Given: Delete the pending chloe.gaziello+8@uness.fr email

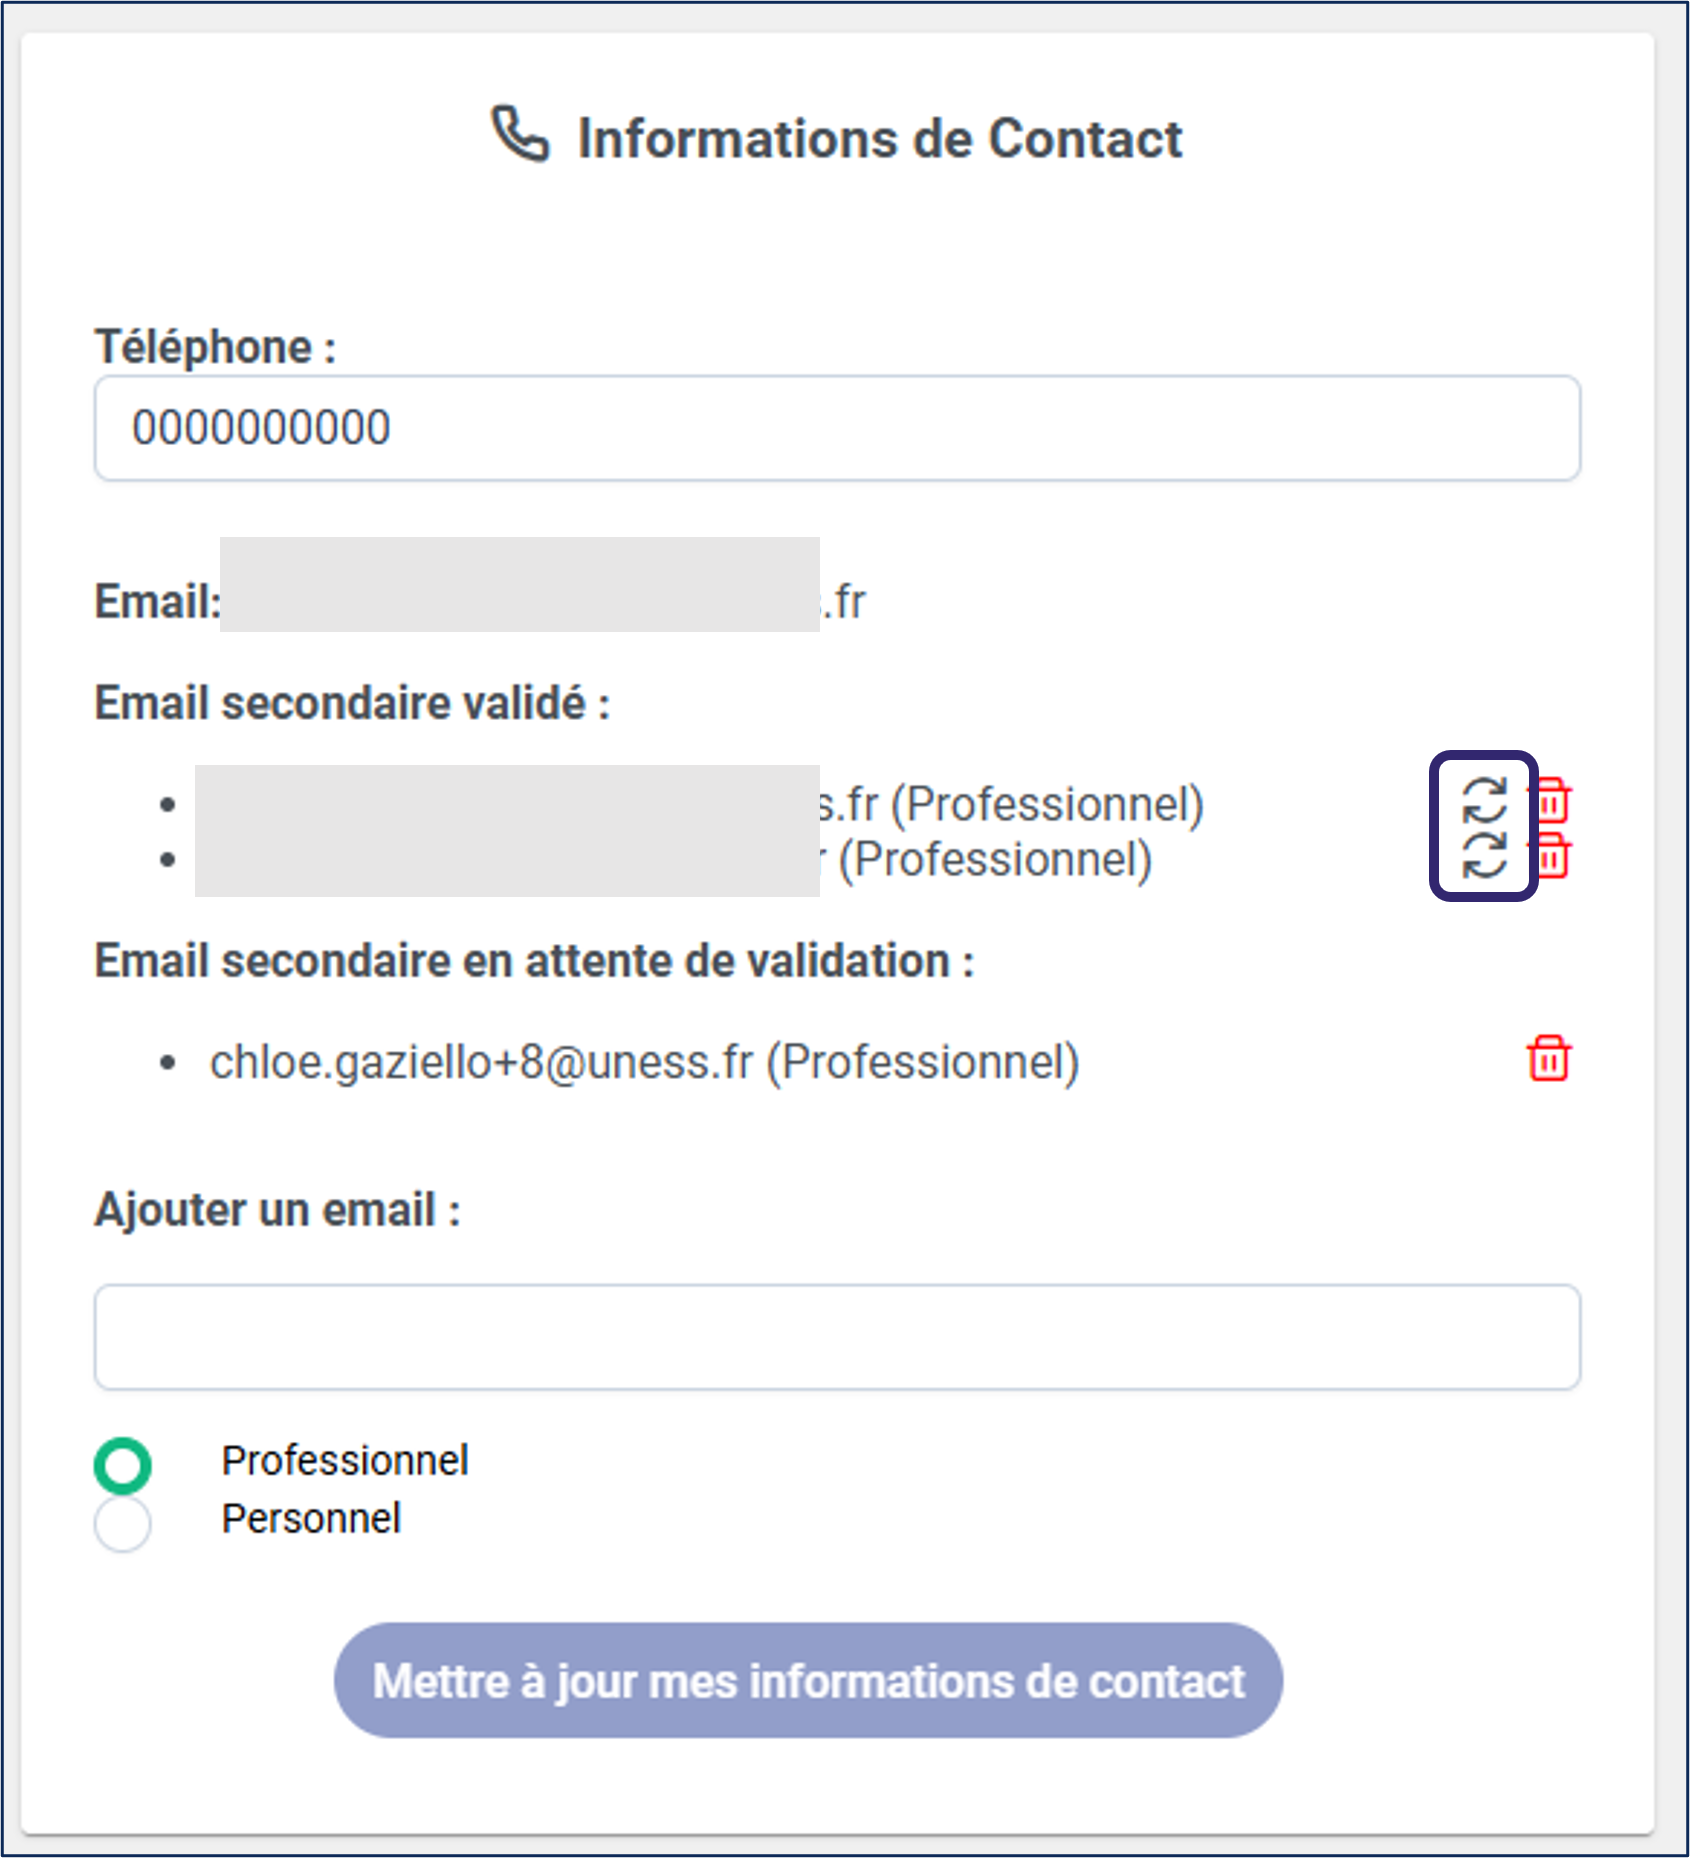Looking at the screenshot, I should (x=1549, y=1059).
